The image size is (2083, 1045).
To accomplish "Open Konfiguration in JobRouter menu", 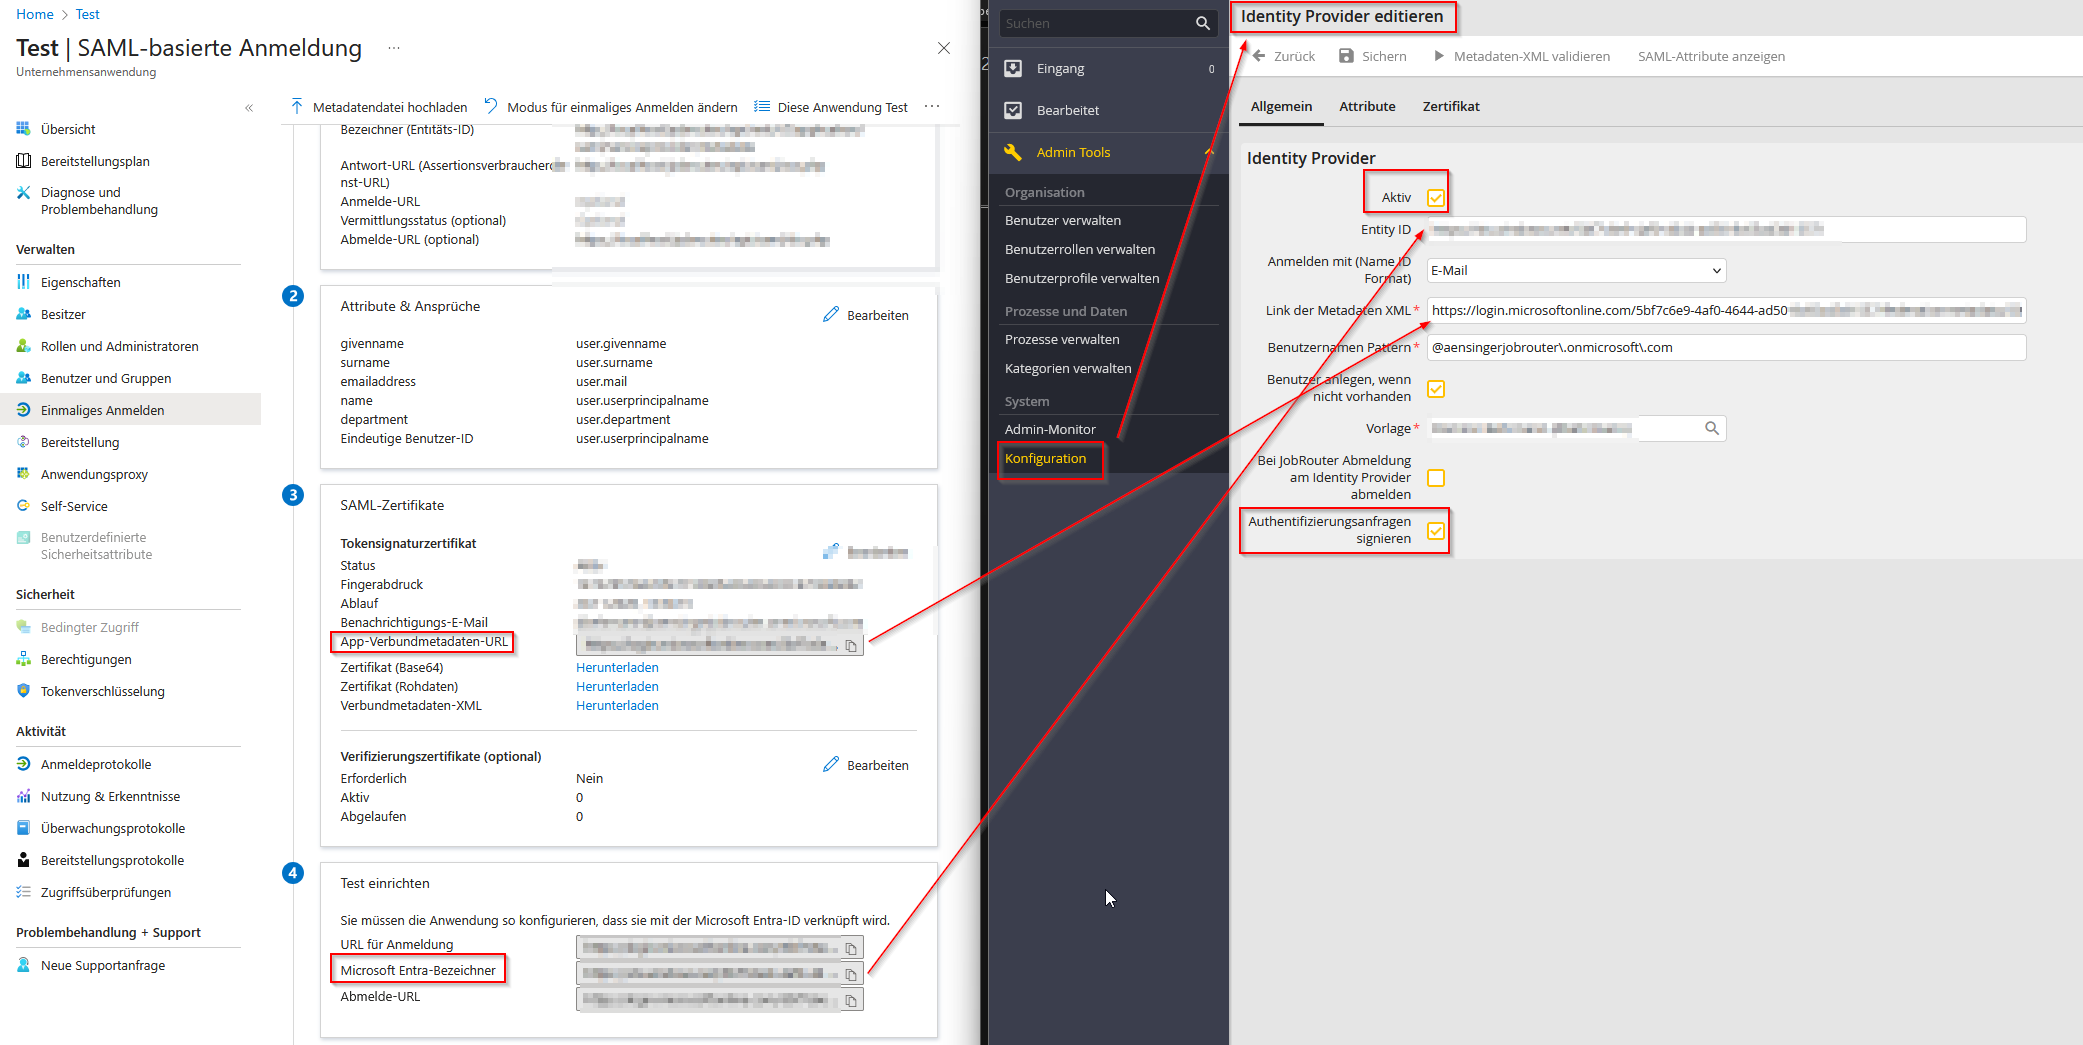I will click(1045, 459).
